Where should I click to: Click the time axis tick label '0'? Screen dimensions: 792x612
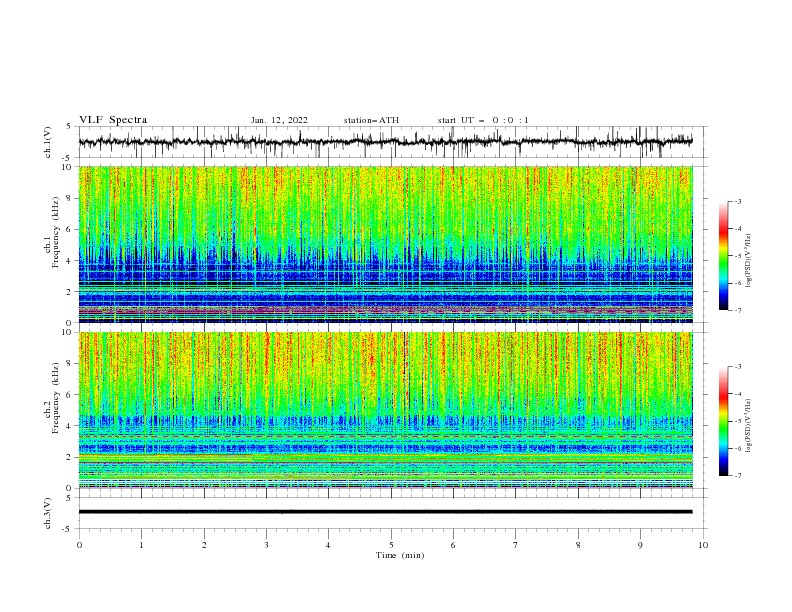(79, 545)
